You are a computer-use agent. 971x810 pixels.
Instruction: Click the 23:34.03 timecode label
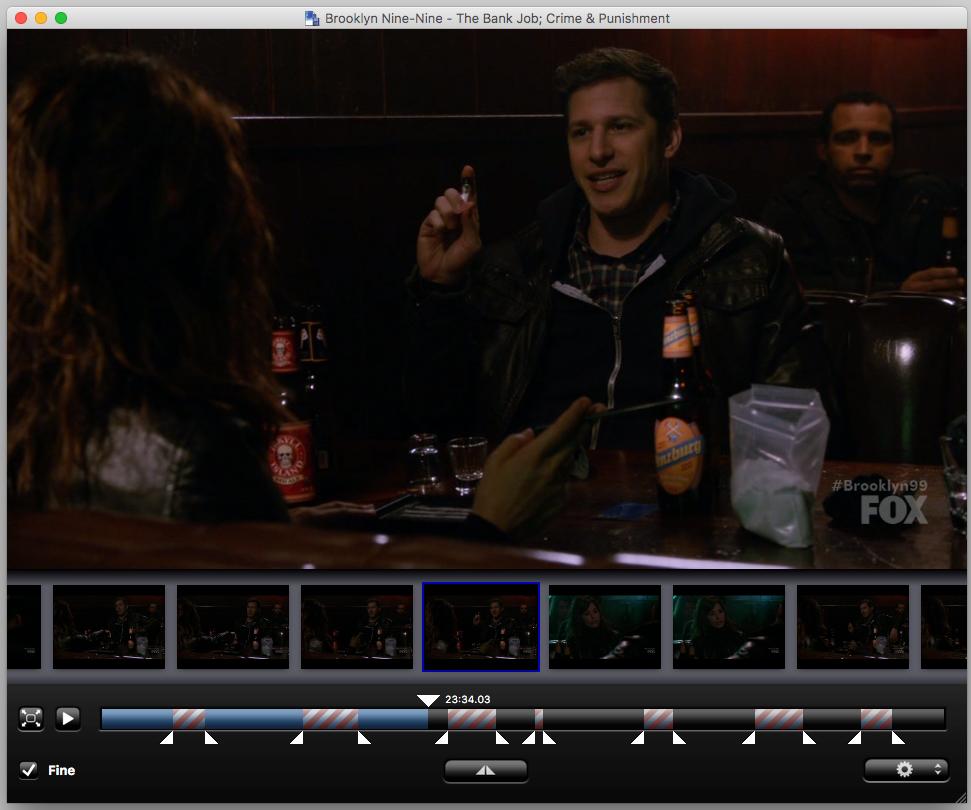pos(468,699)
